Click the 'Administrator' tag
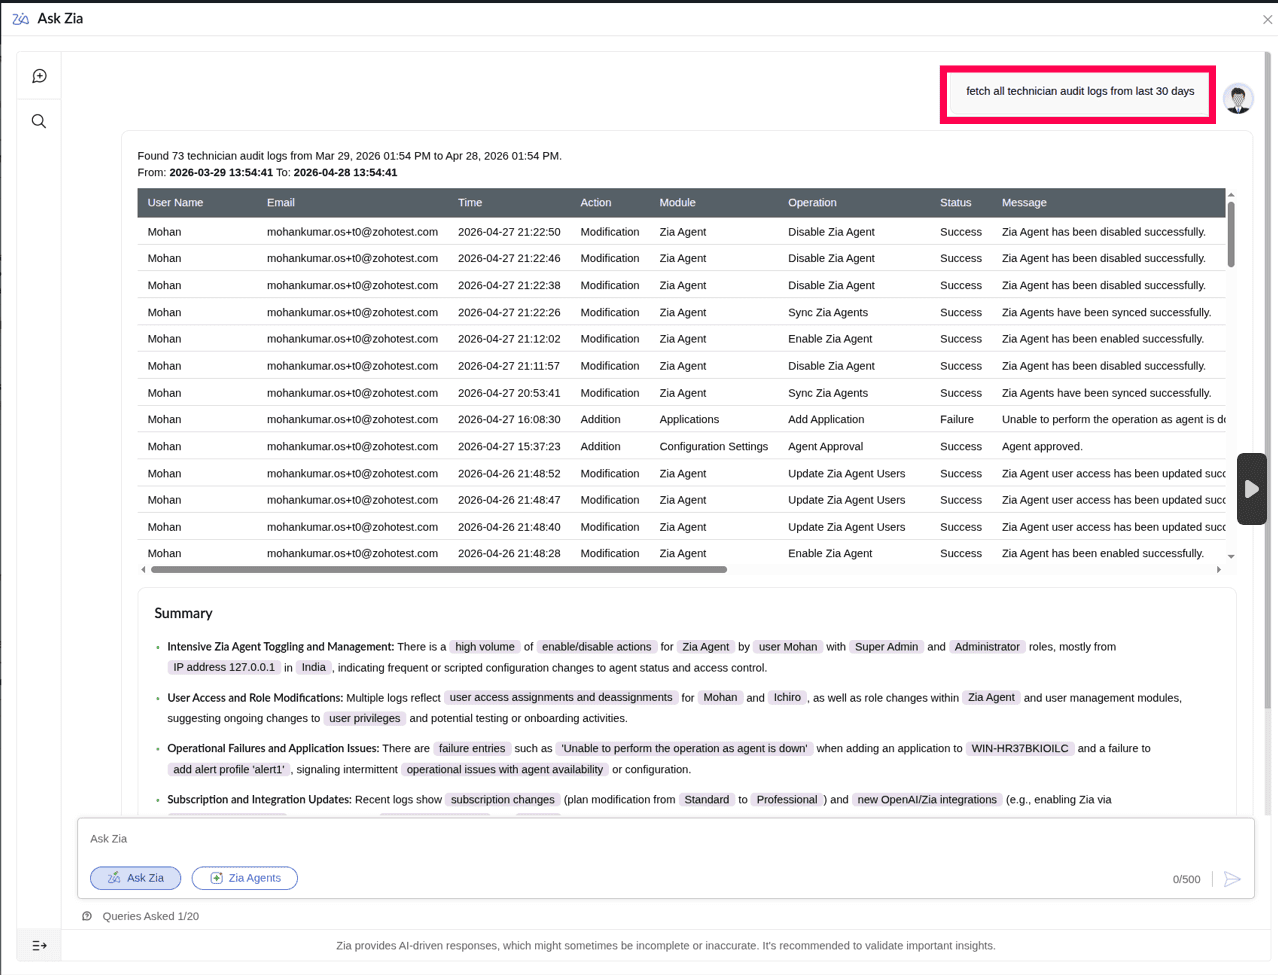The height and width of the screenshot is (975, 1278). [x=987, y=647]
